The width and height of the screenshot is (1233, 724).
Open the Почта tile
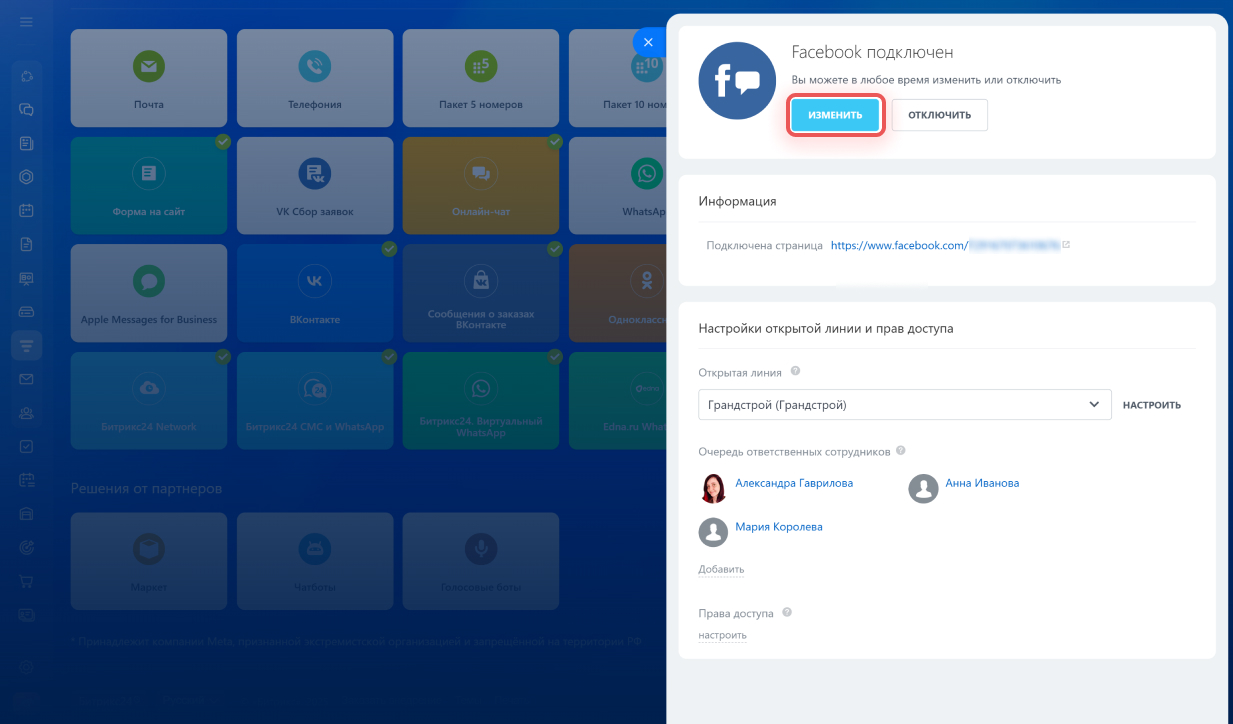tap(149, 78)
